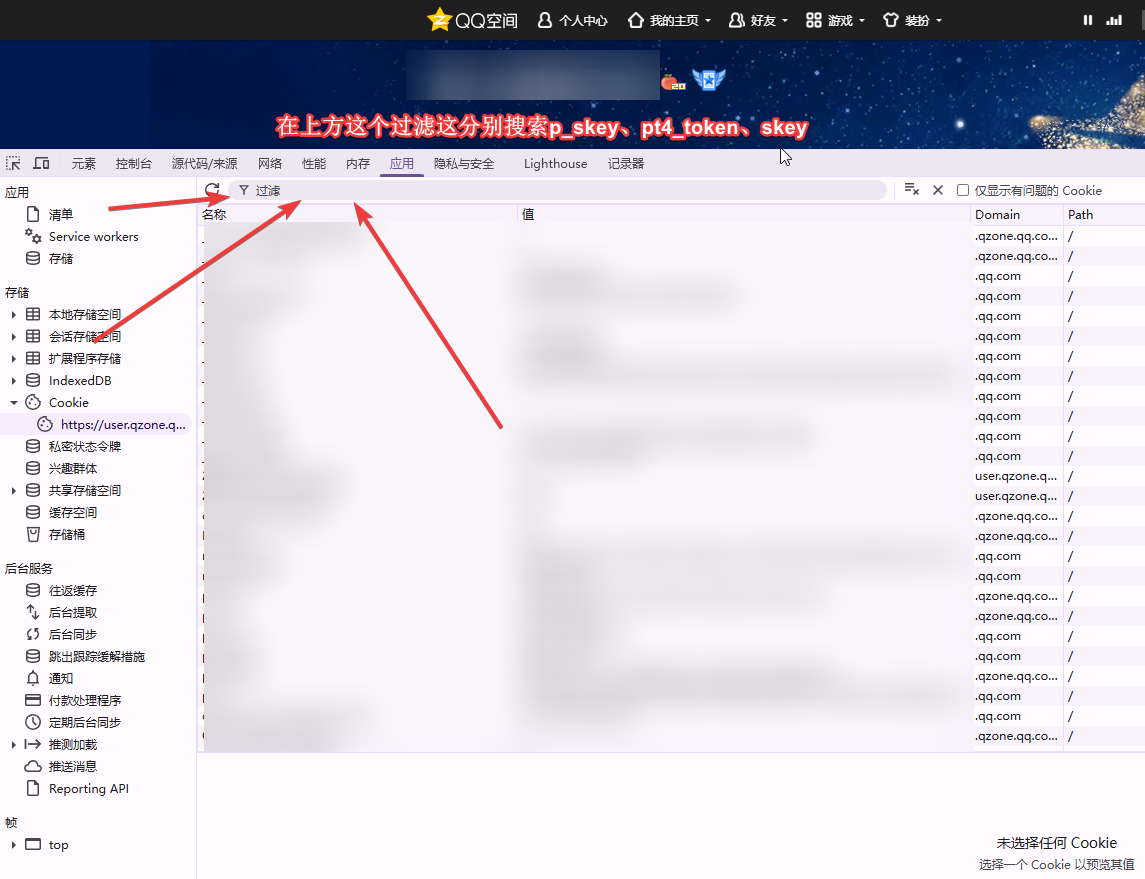The image size is (1145, 879).
Task: Open the 好友 dropdown menu
Action: point(759,20)
